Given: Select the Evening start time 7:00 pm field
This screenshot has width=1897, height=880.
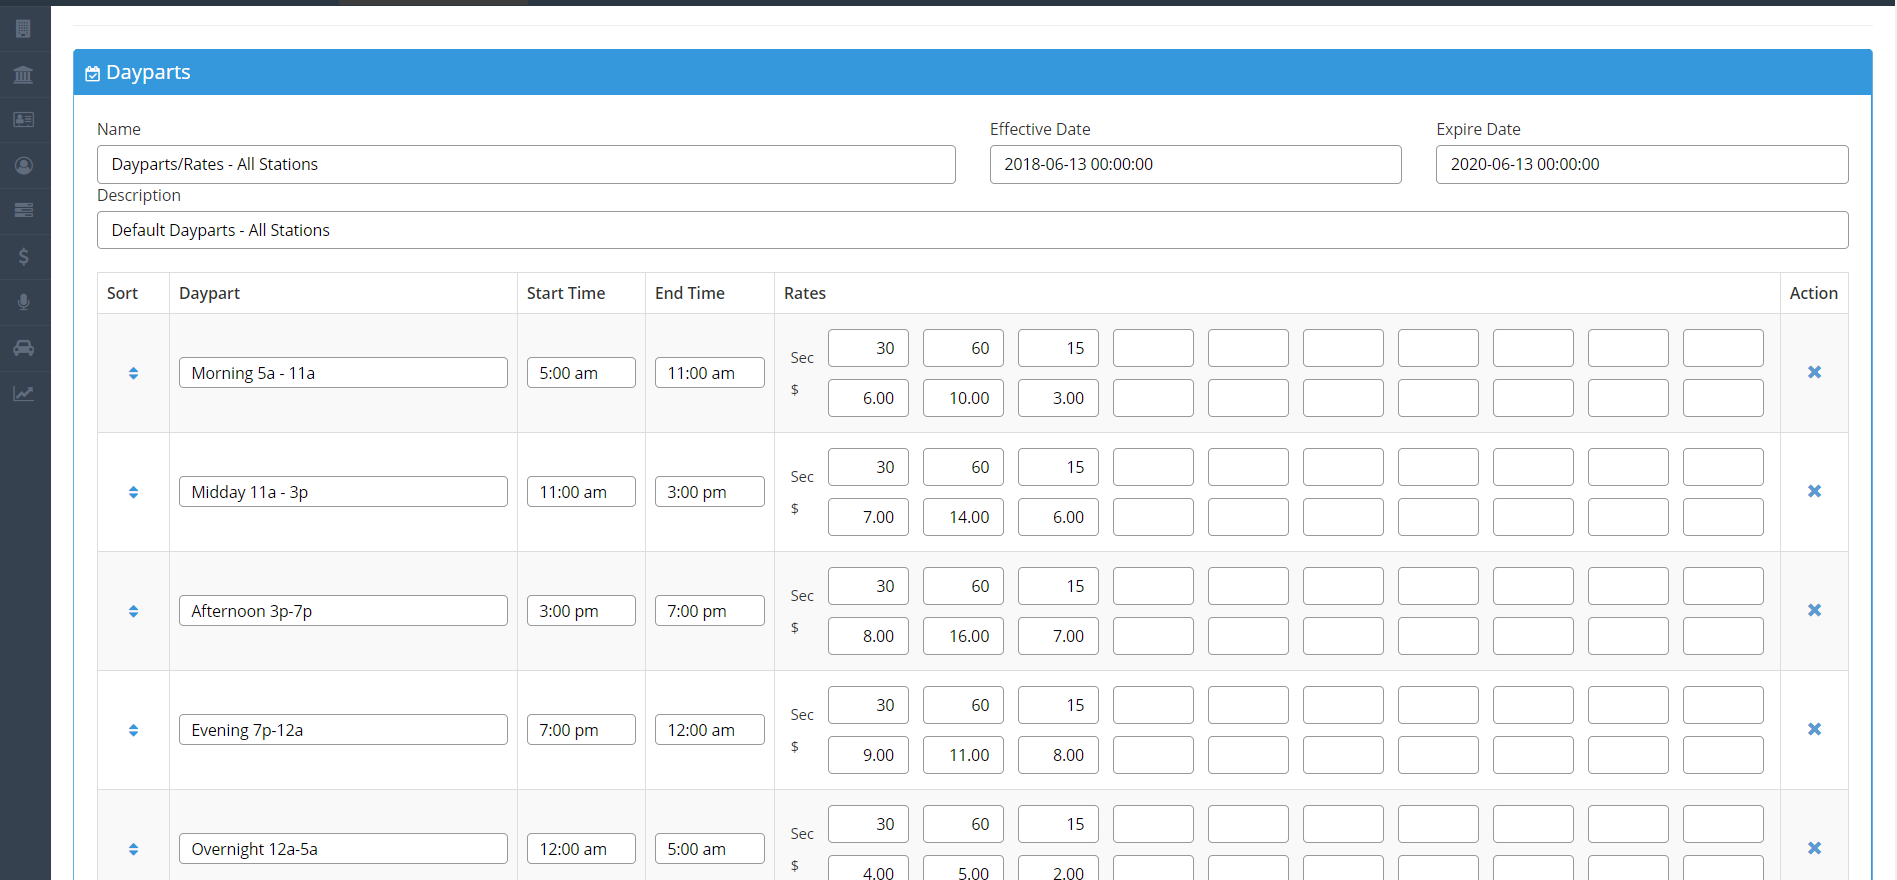Looking at the screenshot, I should (x=581, y=730).
